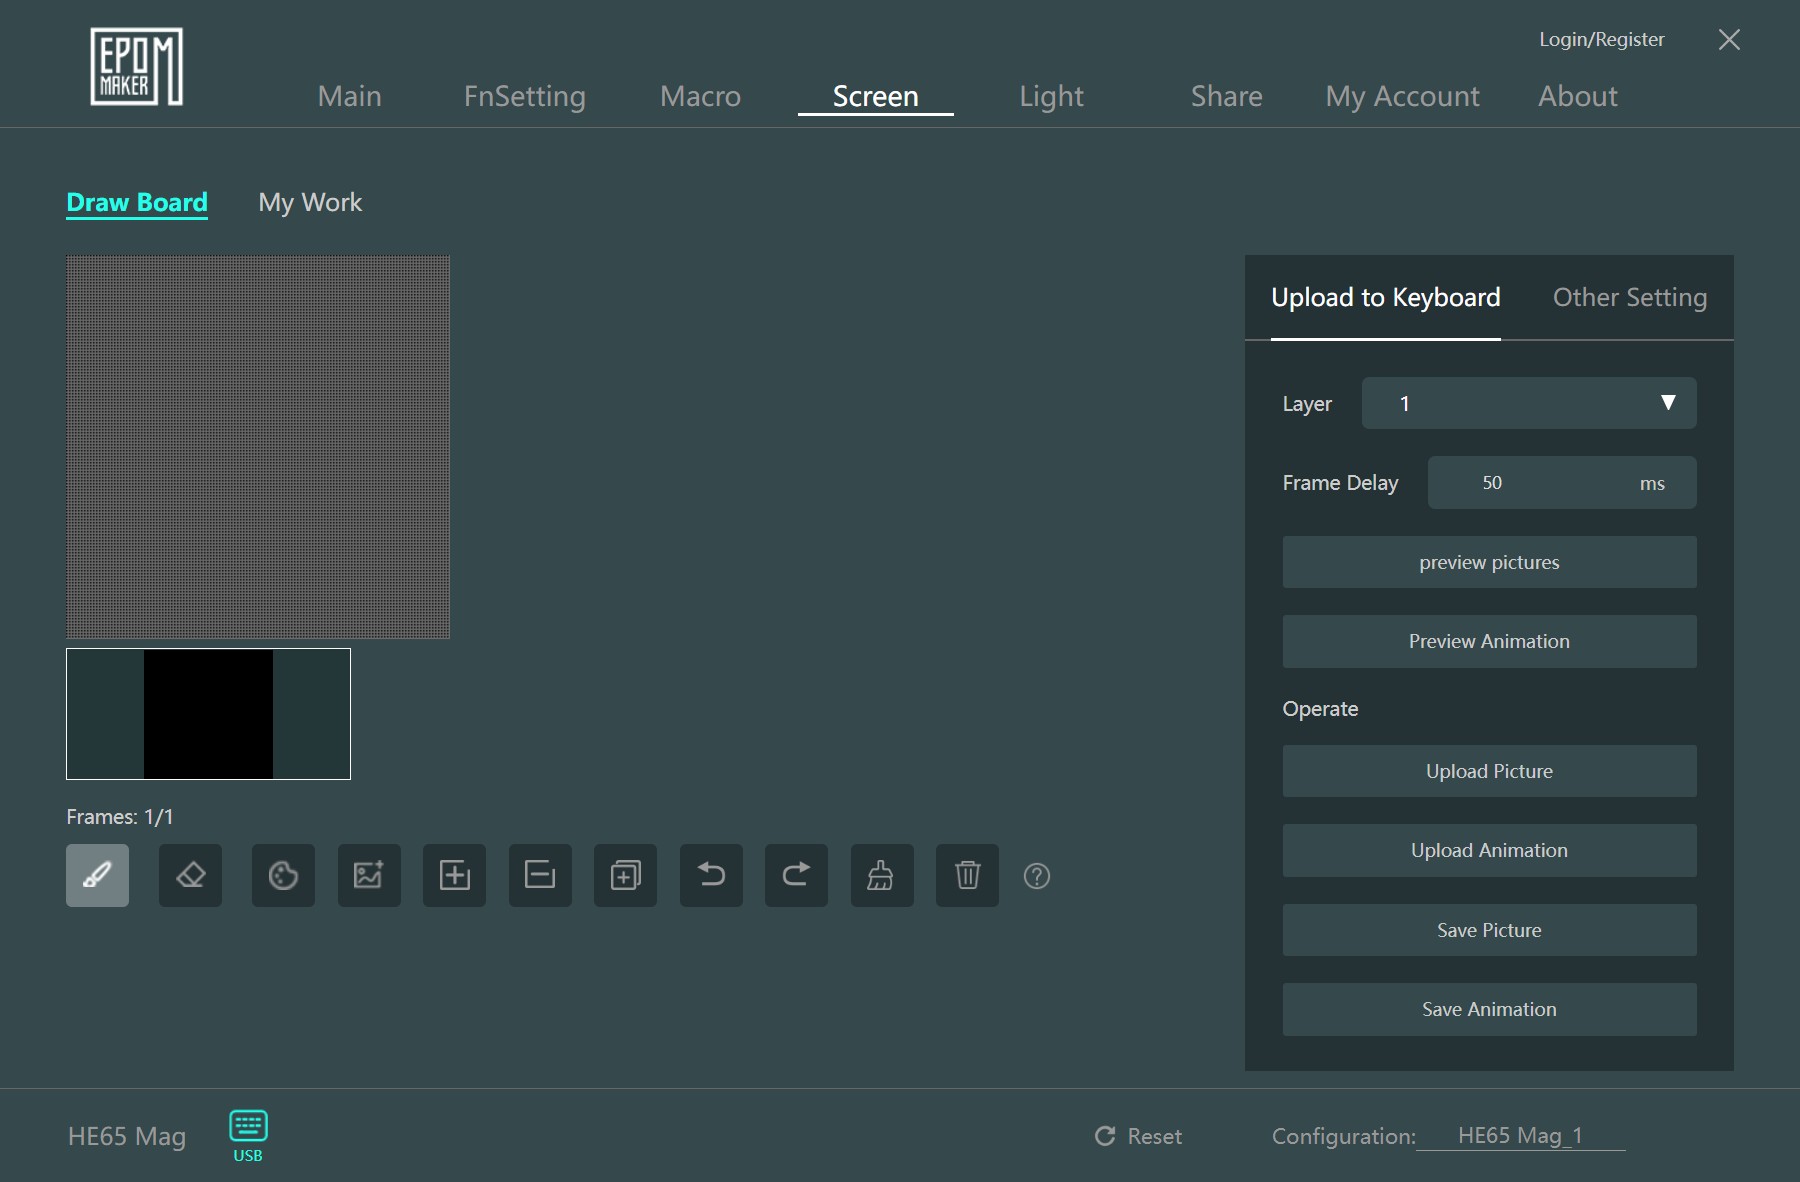This screenshot has width=1800, height=1182.
Task: Click the Save Picture button
Action: click(1490, 930)
